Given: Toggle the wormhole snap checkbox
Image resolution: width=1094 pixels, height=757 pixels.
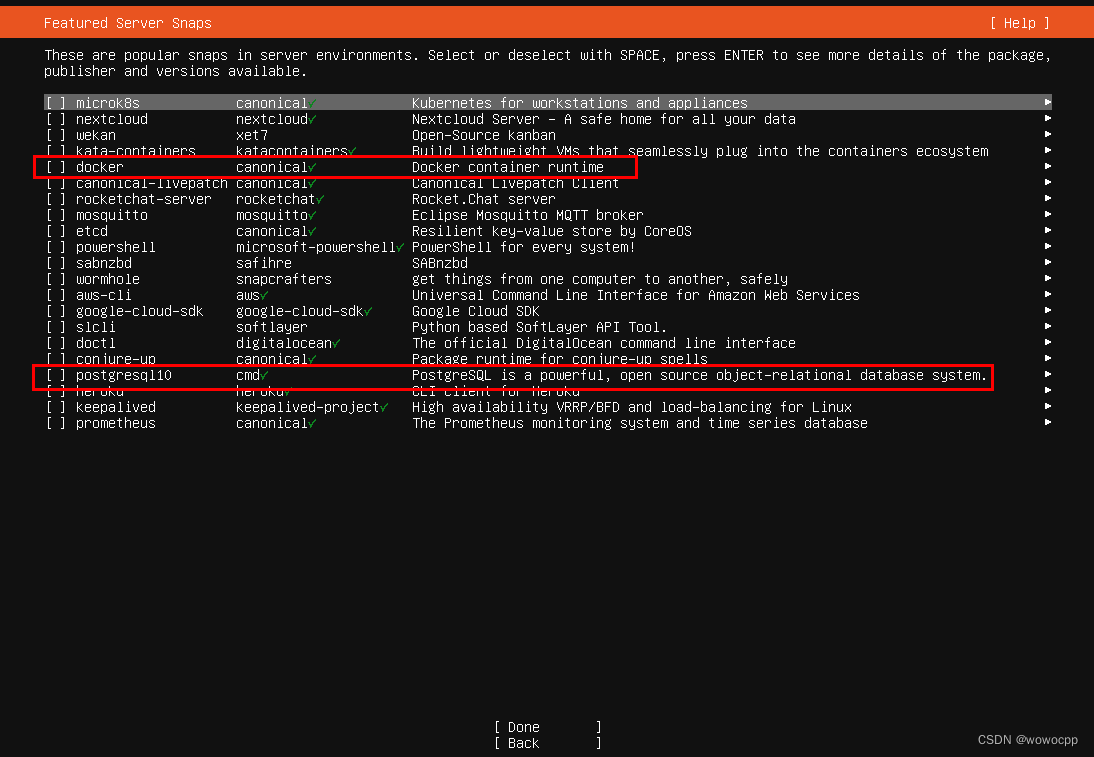Looking at the screenshot, I should [x=56, y=280].
